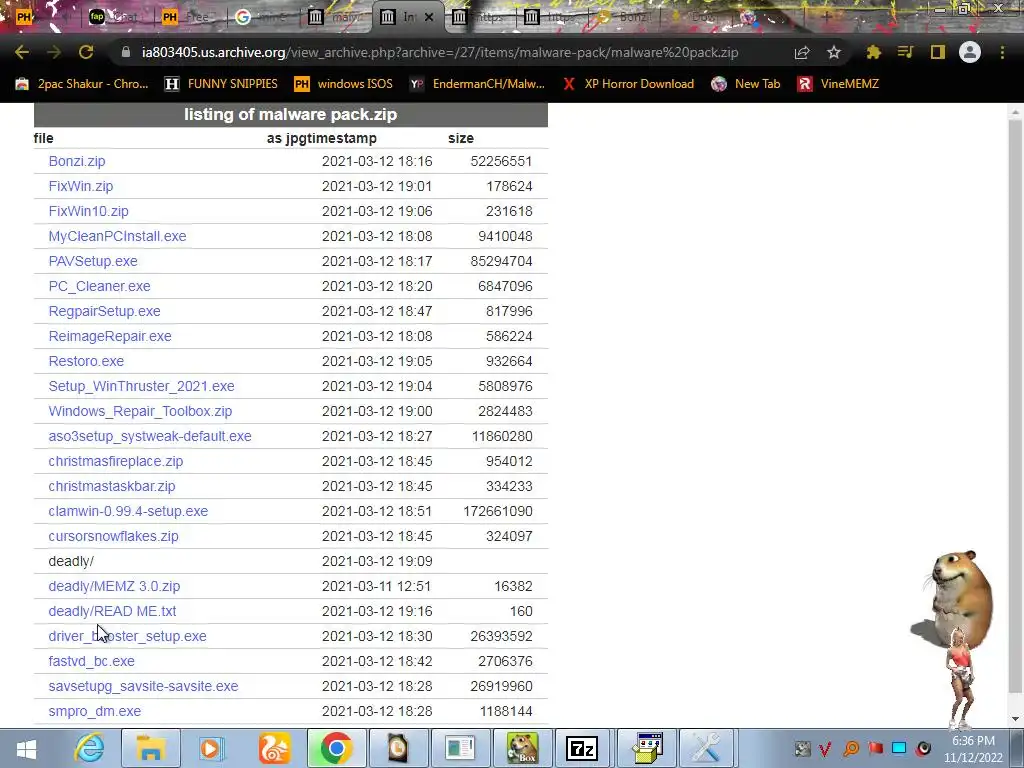The width and height of the screenshot is (1024, 768).
Task: Open UC Browser from the taskbar
Action: (274, 748)
